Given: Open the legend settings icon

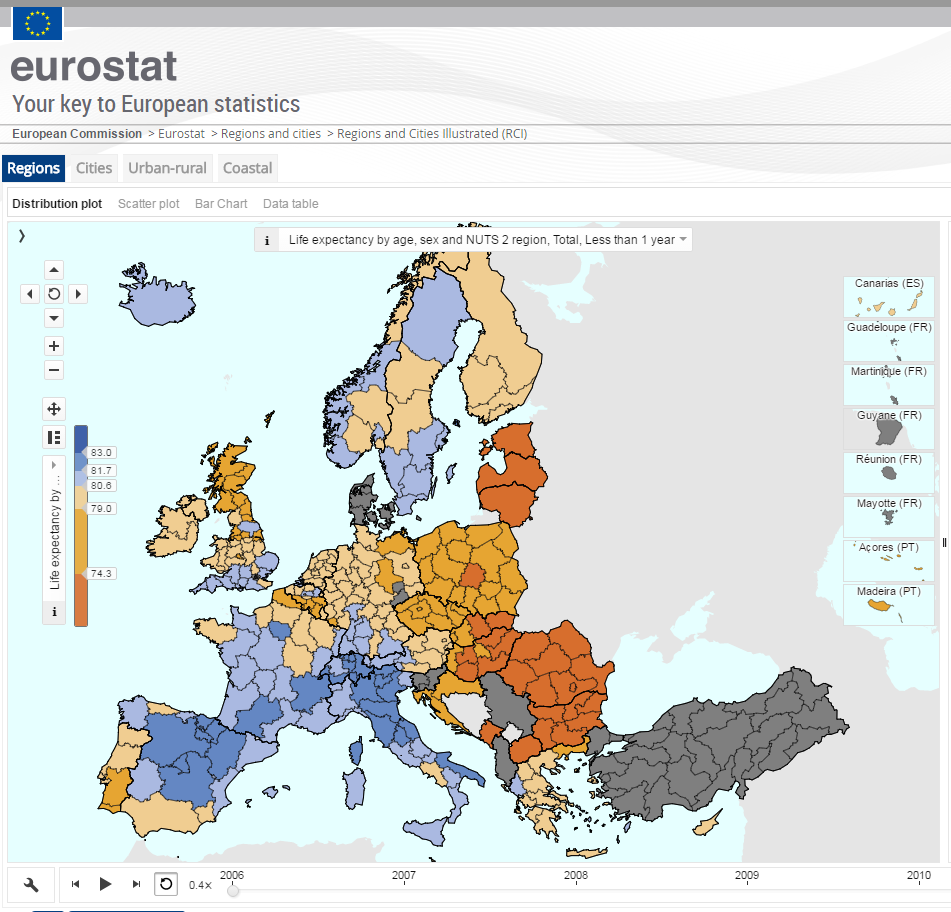Looking at the screenshot, I should point(53,437).
